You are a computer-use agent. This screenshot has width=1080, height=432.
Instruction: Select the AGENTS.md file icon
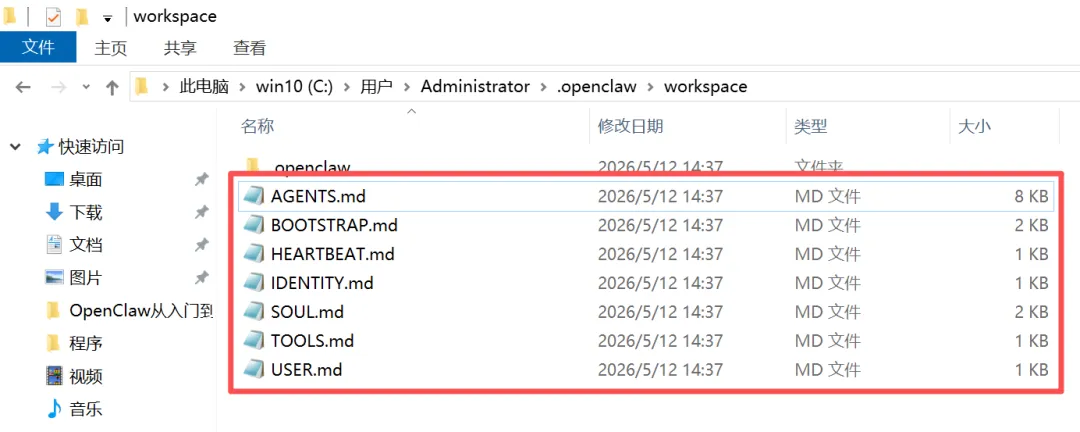click(254, 196)
